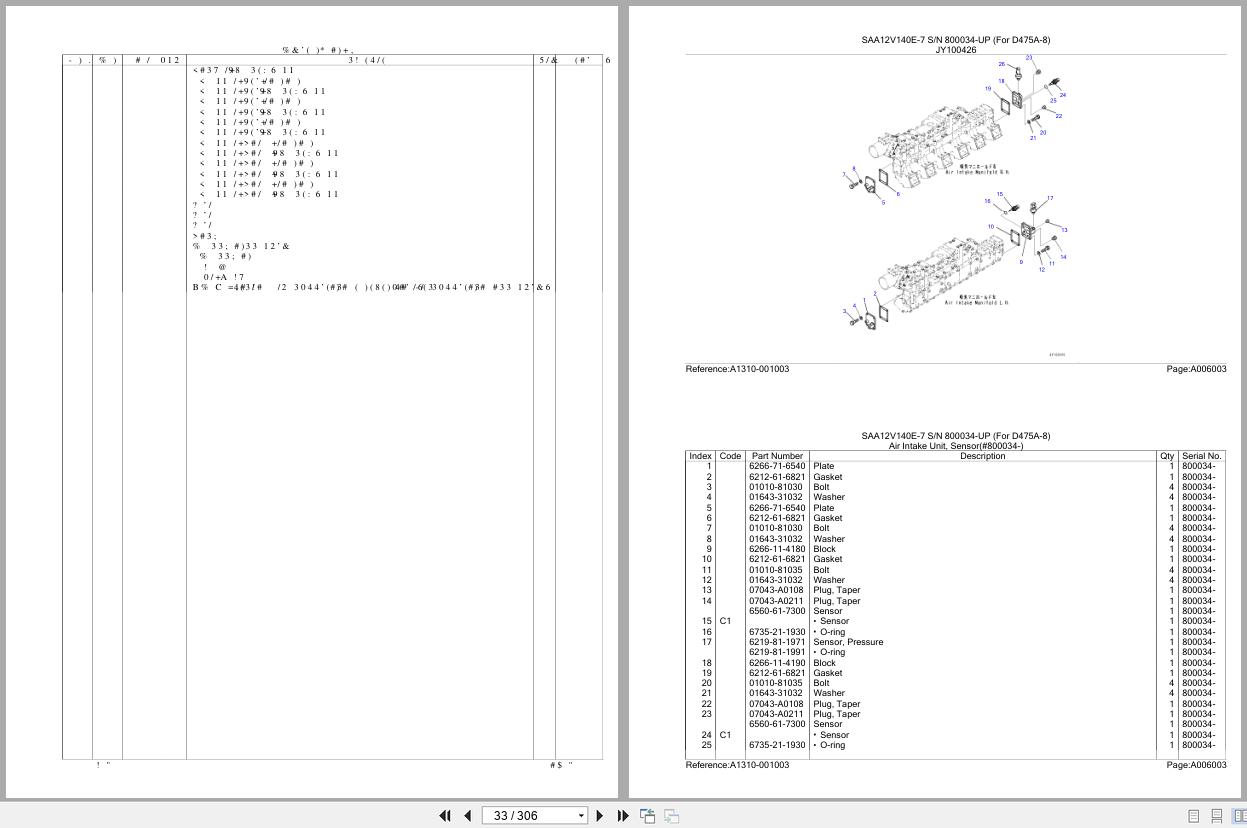1247x828 pixels.
Task: Click part number 6212-61-6821 in row 2
Action: point(777,477)
